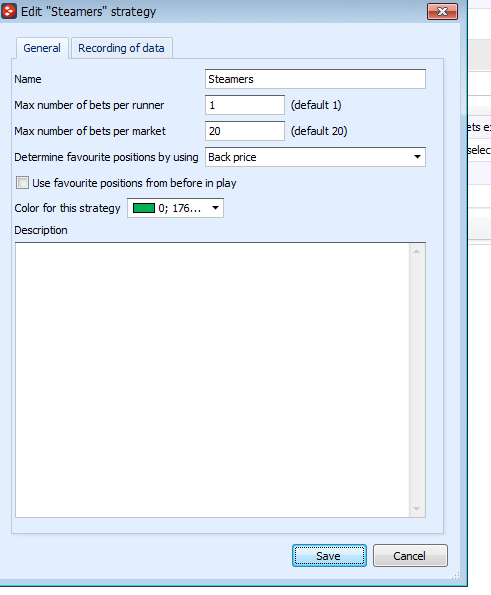Screen dimensions: 491x595
Task: Focus the Max bets per market field
Action: [x=245, y=131]
